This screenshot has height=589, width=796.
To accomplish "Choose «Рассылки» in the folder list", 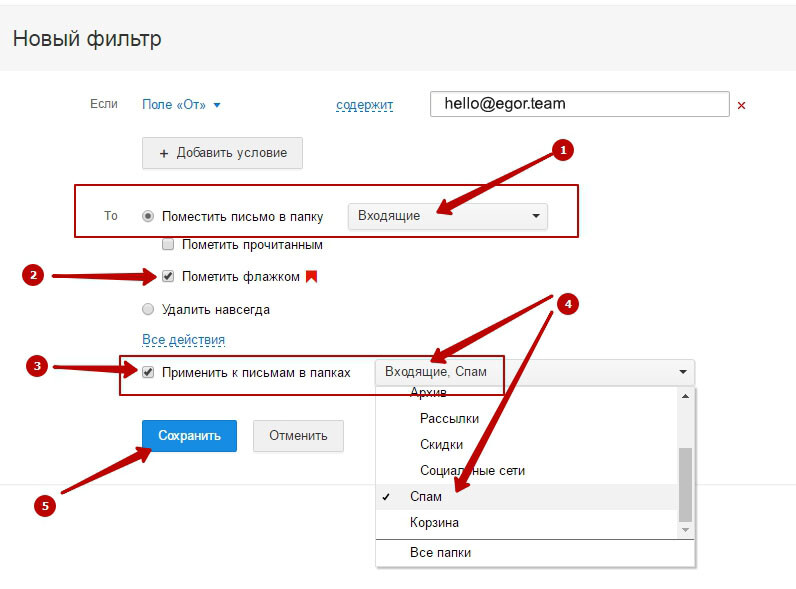I will pyautogui.click(x=527, y=418).
